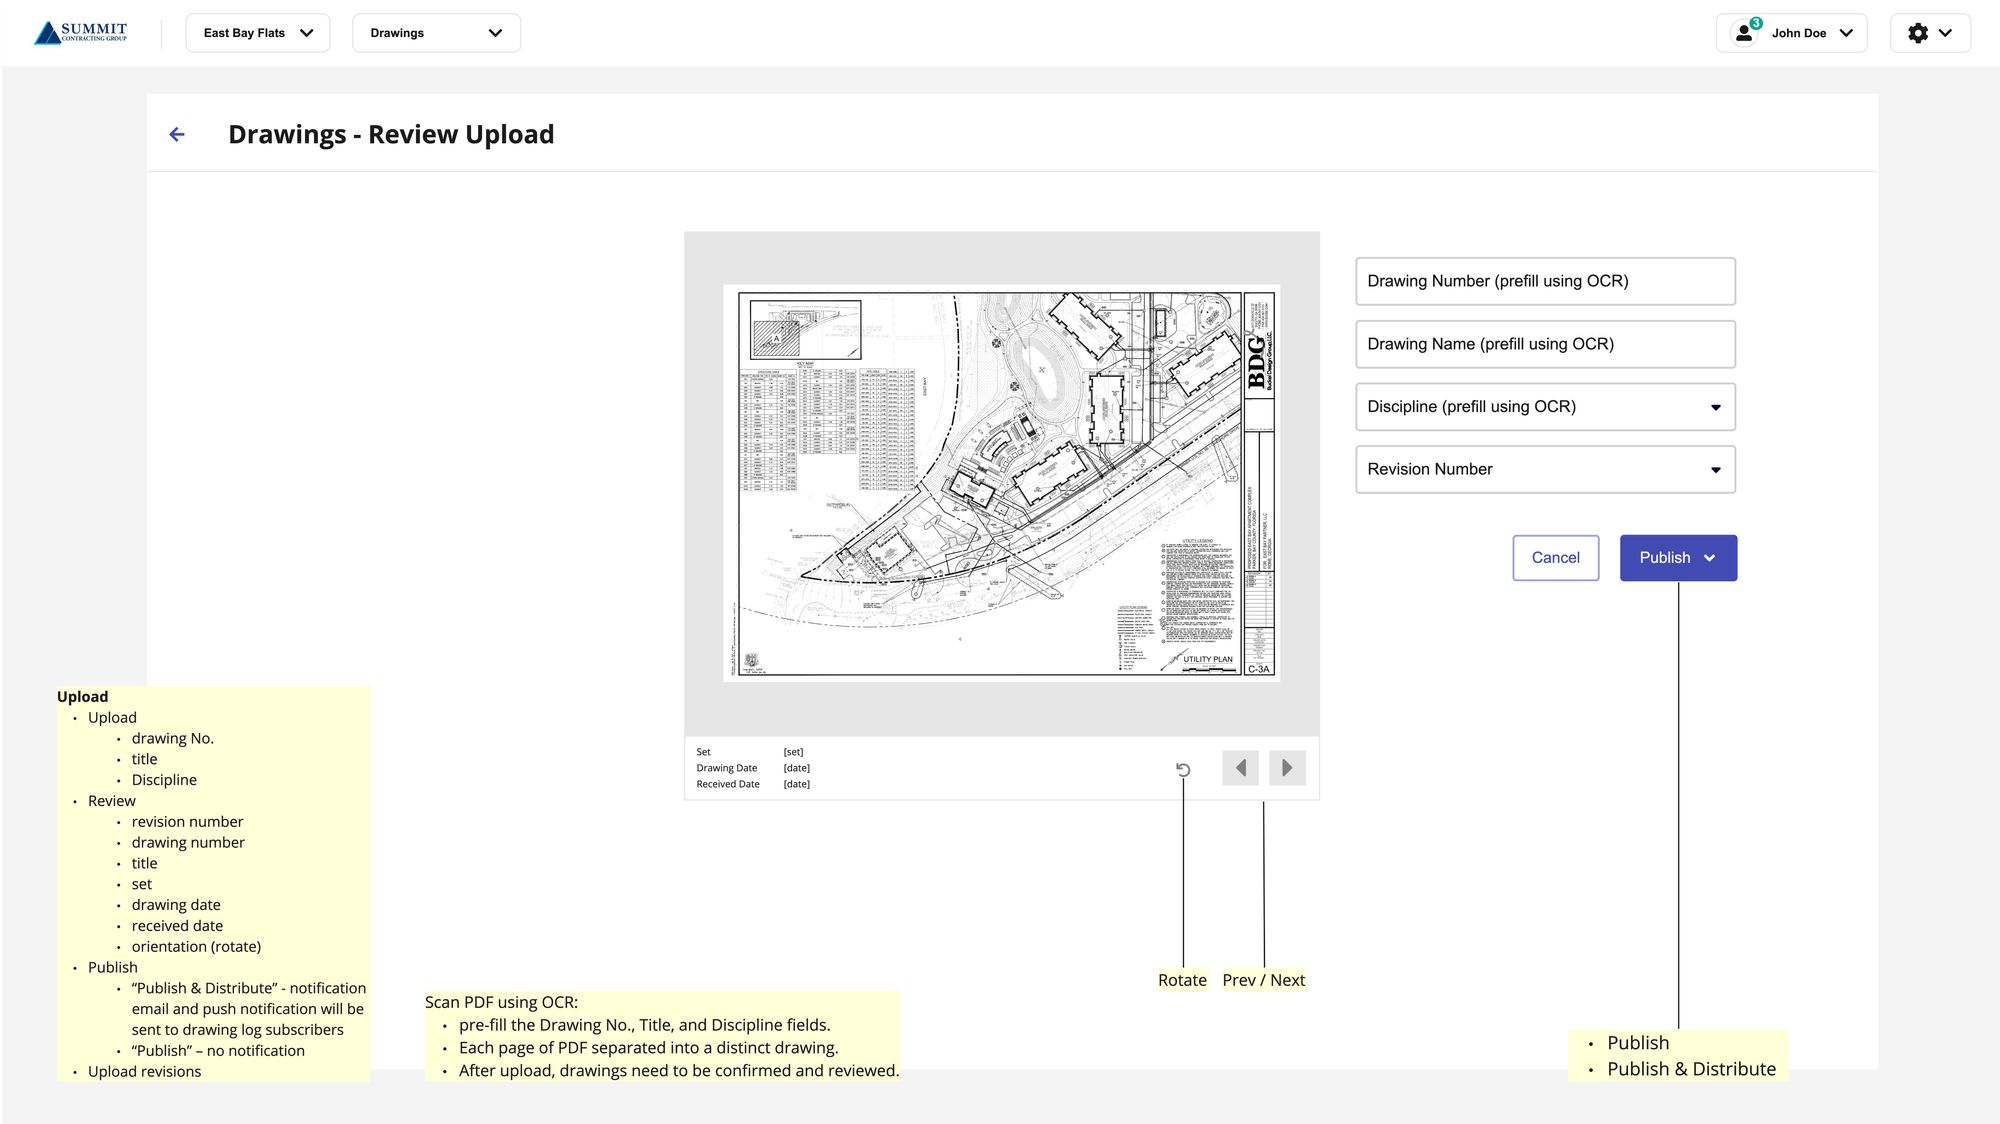Screen dimensions: 2000x1124
Task: Open the Drawings module dropdown
Action: coord(436,33)
